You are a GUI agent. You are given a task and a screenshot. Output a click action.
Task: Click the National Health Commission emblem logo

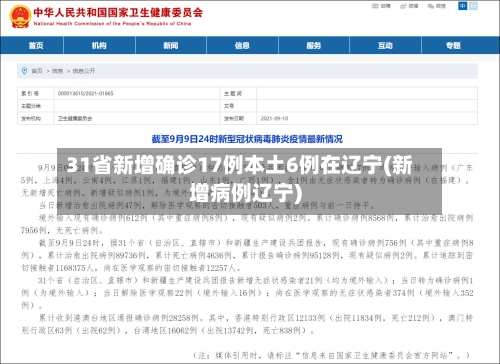pyautogui.click(x=20, y=16)
